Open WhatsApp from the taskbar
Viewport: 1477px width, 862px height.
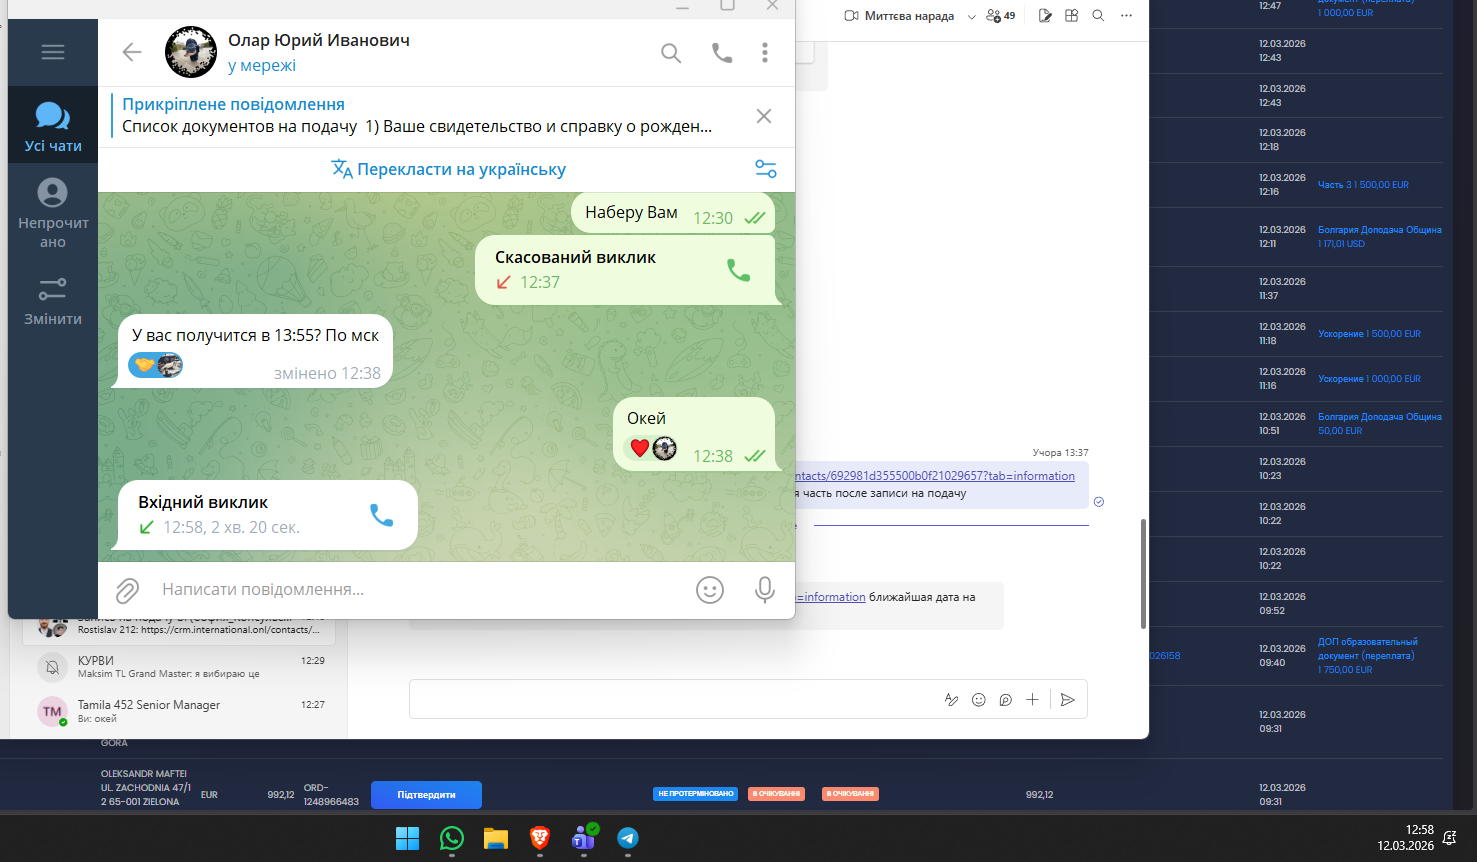point(452,838)
